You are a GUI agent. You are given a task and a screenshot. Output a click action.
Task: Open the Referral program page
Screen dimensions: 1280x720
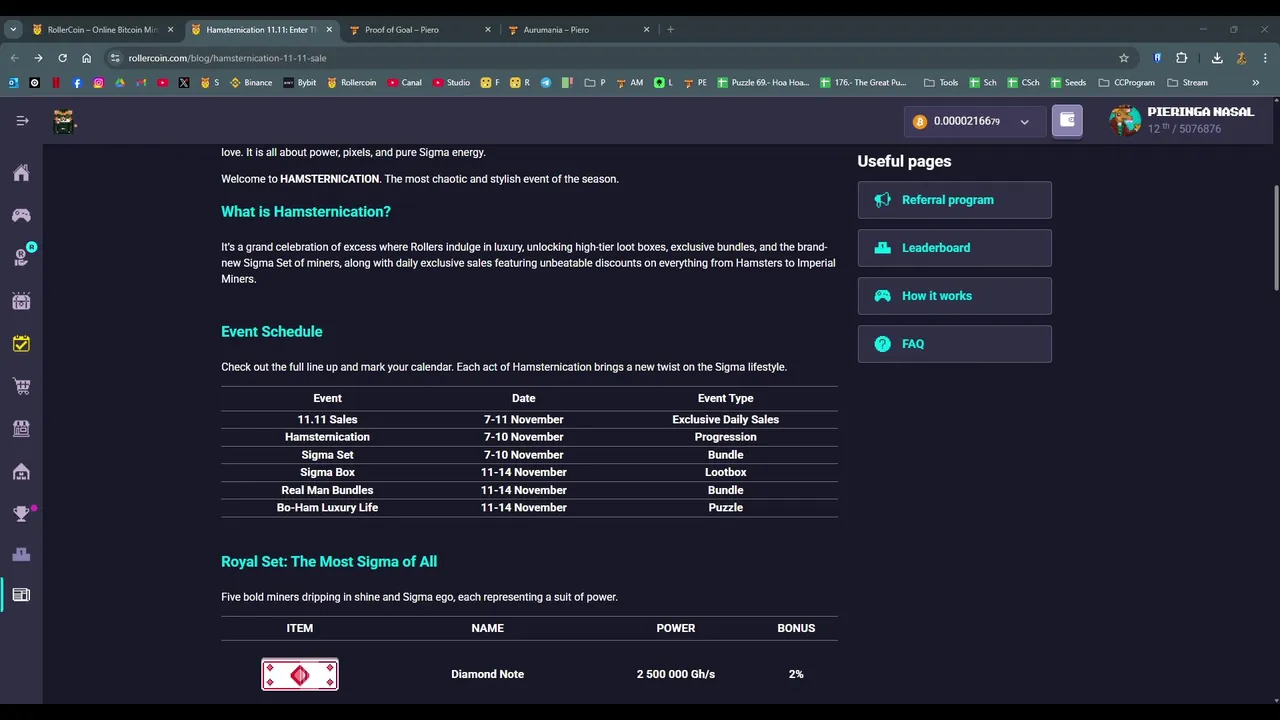954,200
